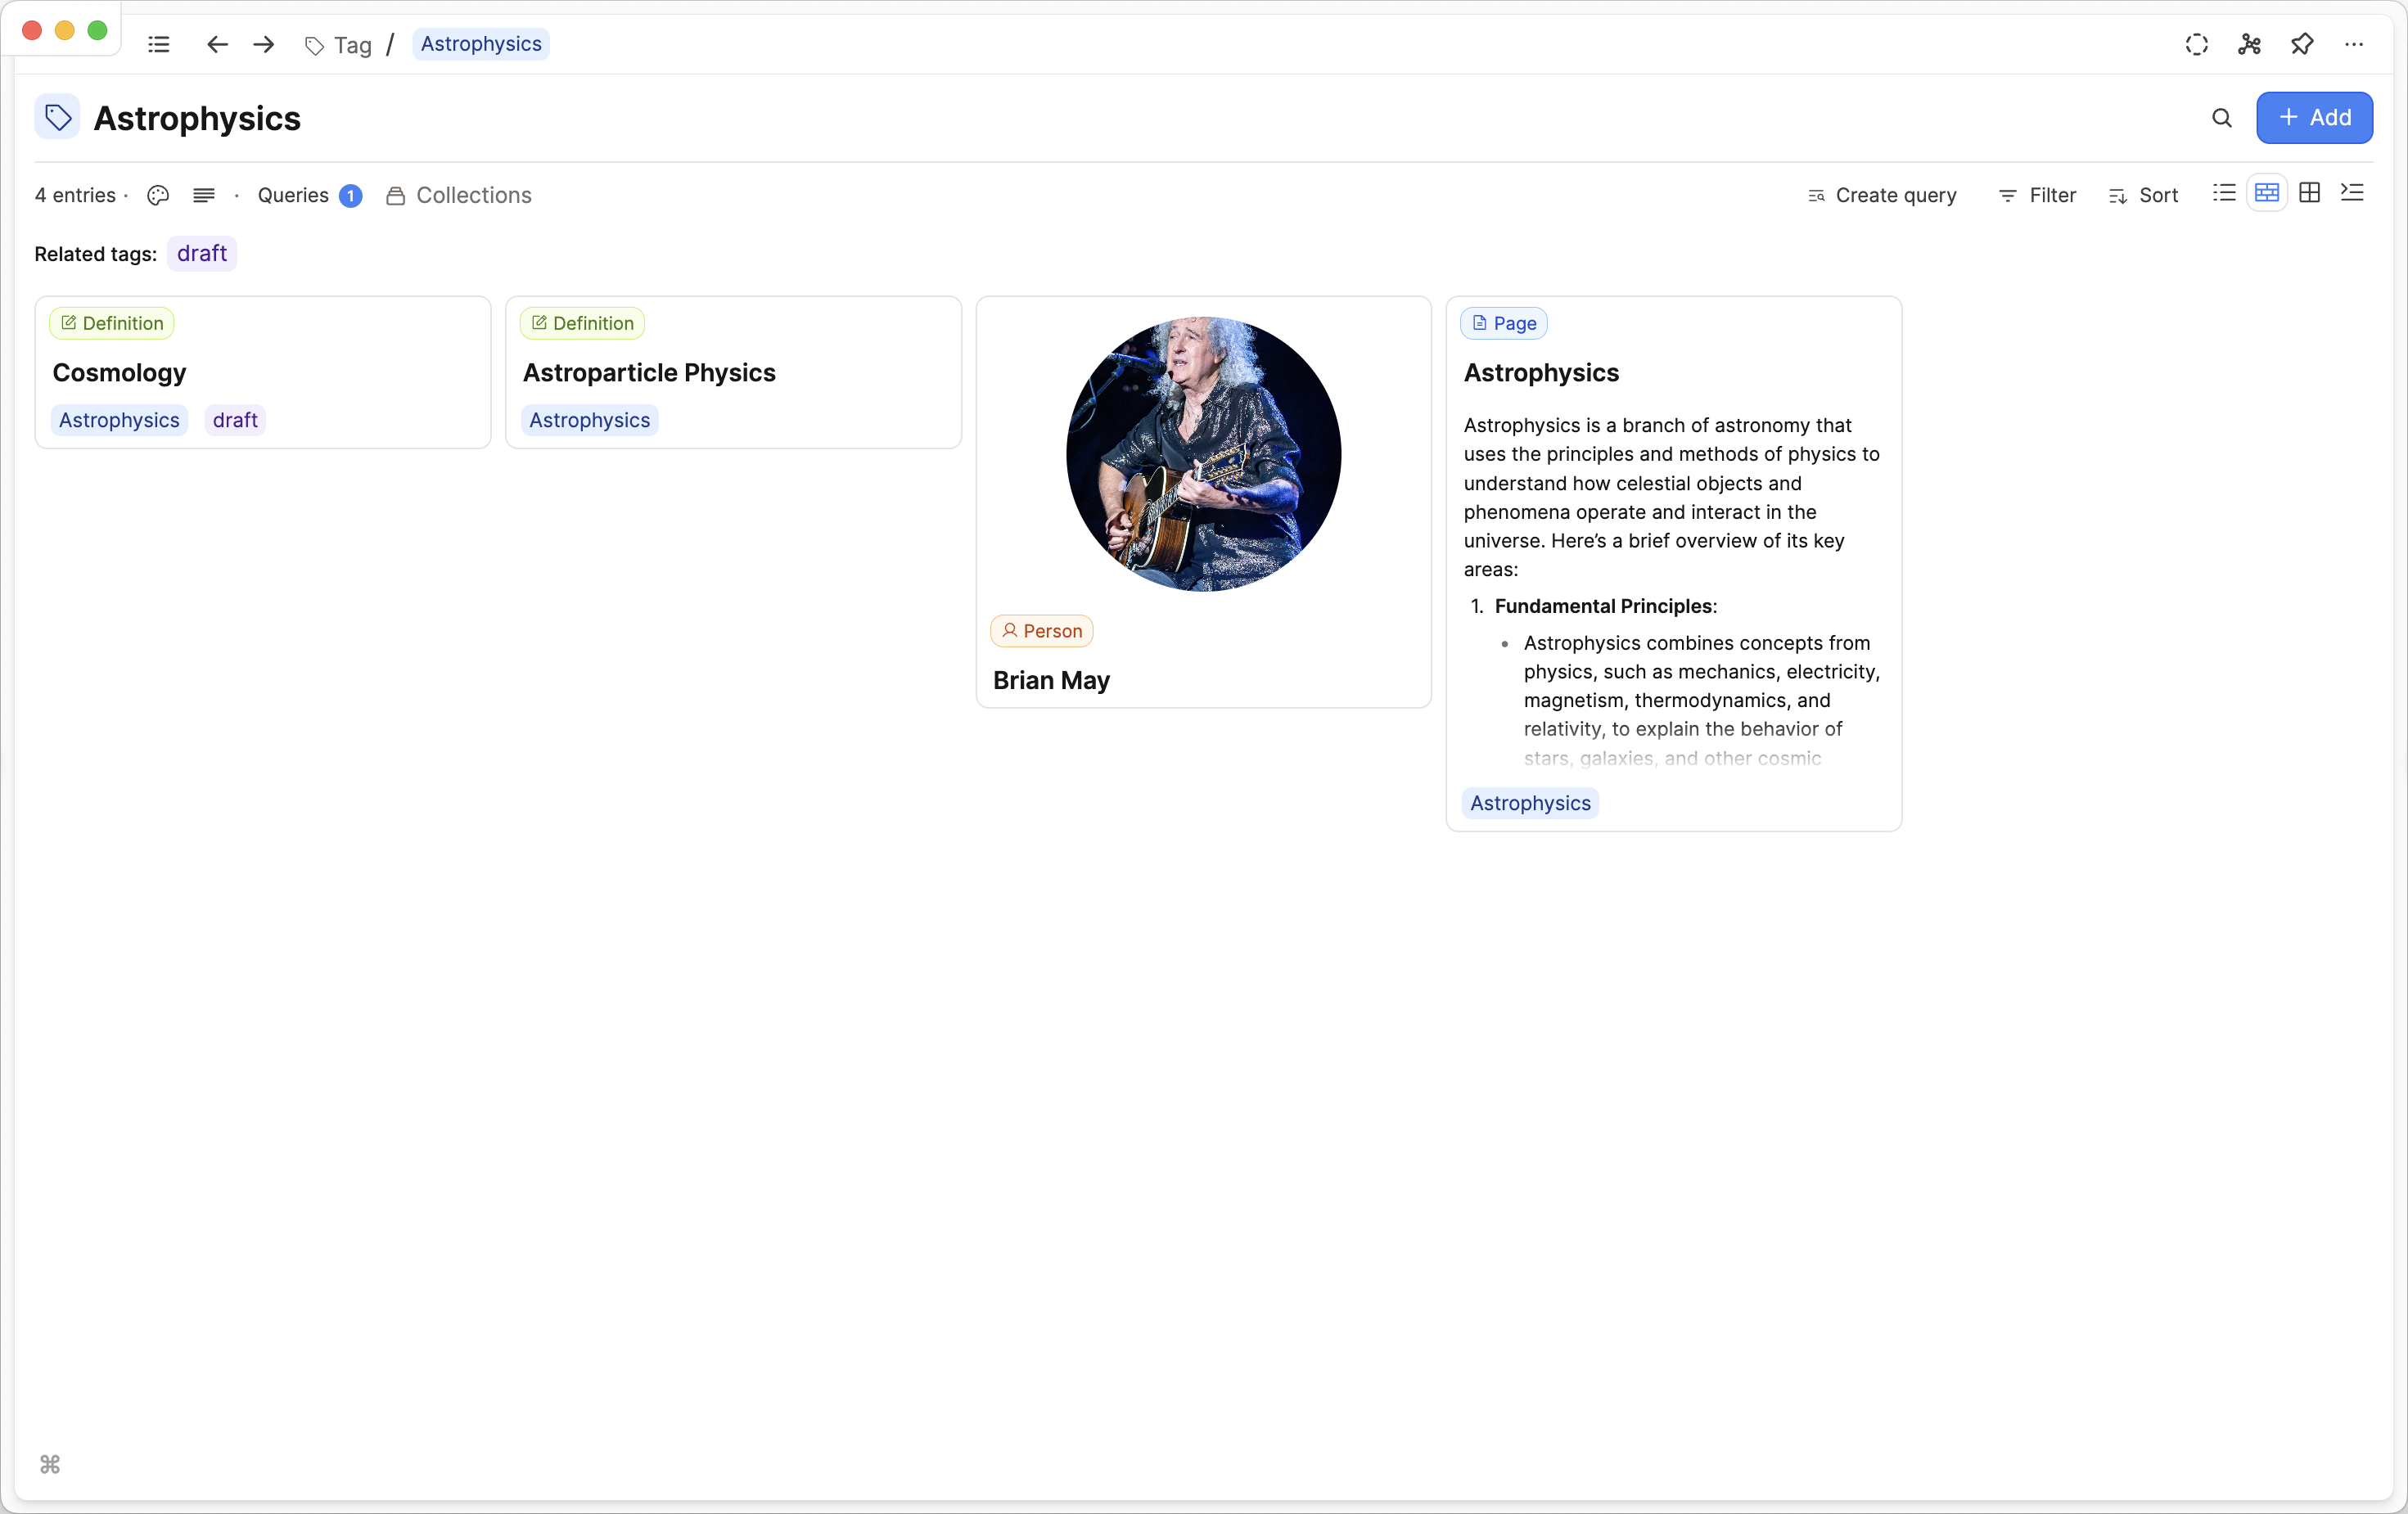This screenshot has height=1514, width=2408.
Task: Click the Queries count badge
Action: tap(350, 196)
